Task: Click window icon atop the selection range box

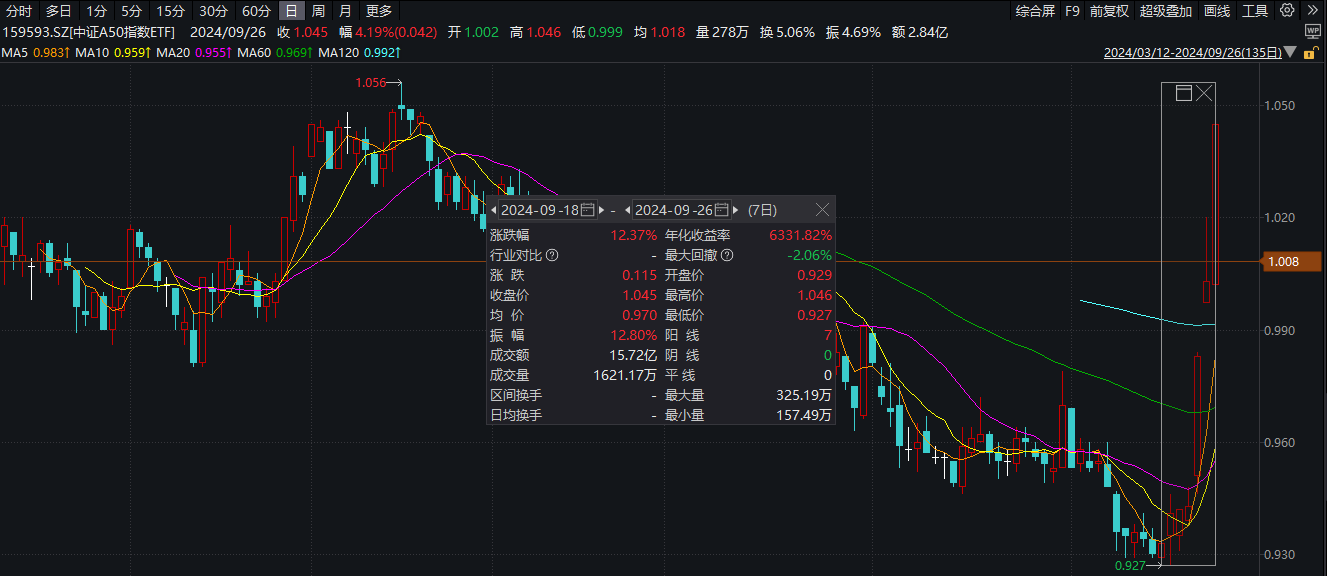Action: tap(1184, 93)
